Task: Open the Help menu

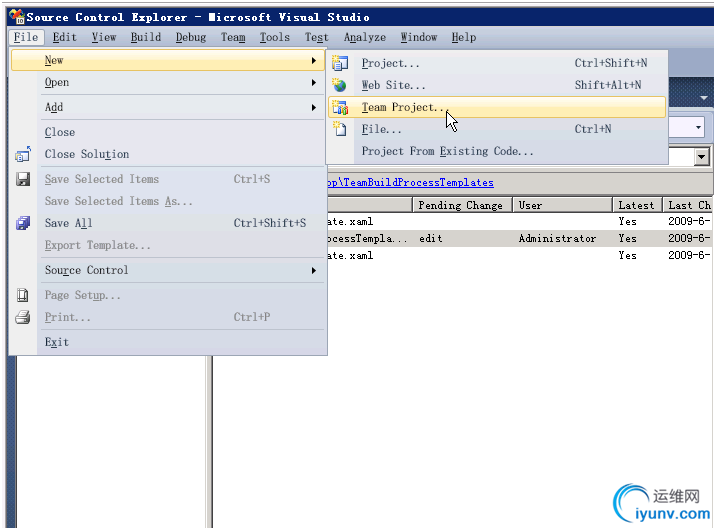Action: 463,37
